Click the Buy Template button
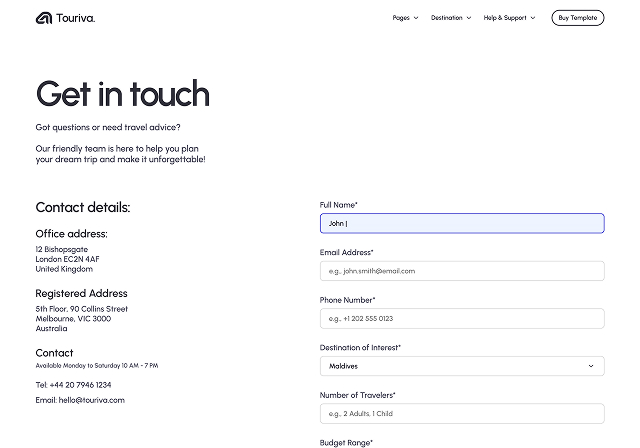The height and width of the screenshot is (448, 640). (578, 18)
